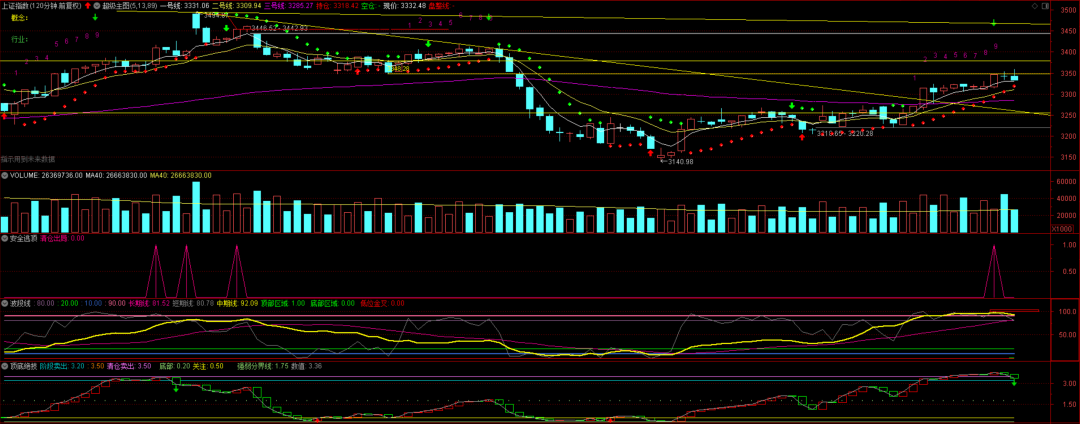Click the 3140.98 low price label
Image resolution: width=1080 pixels, height=424 pixels.
pos(679,161)
